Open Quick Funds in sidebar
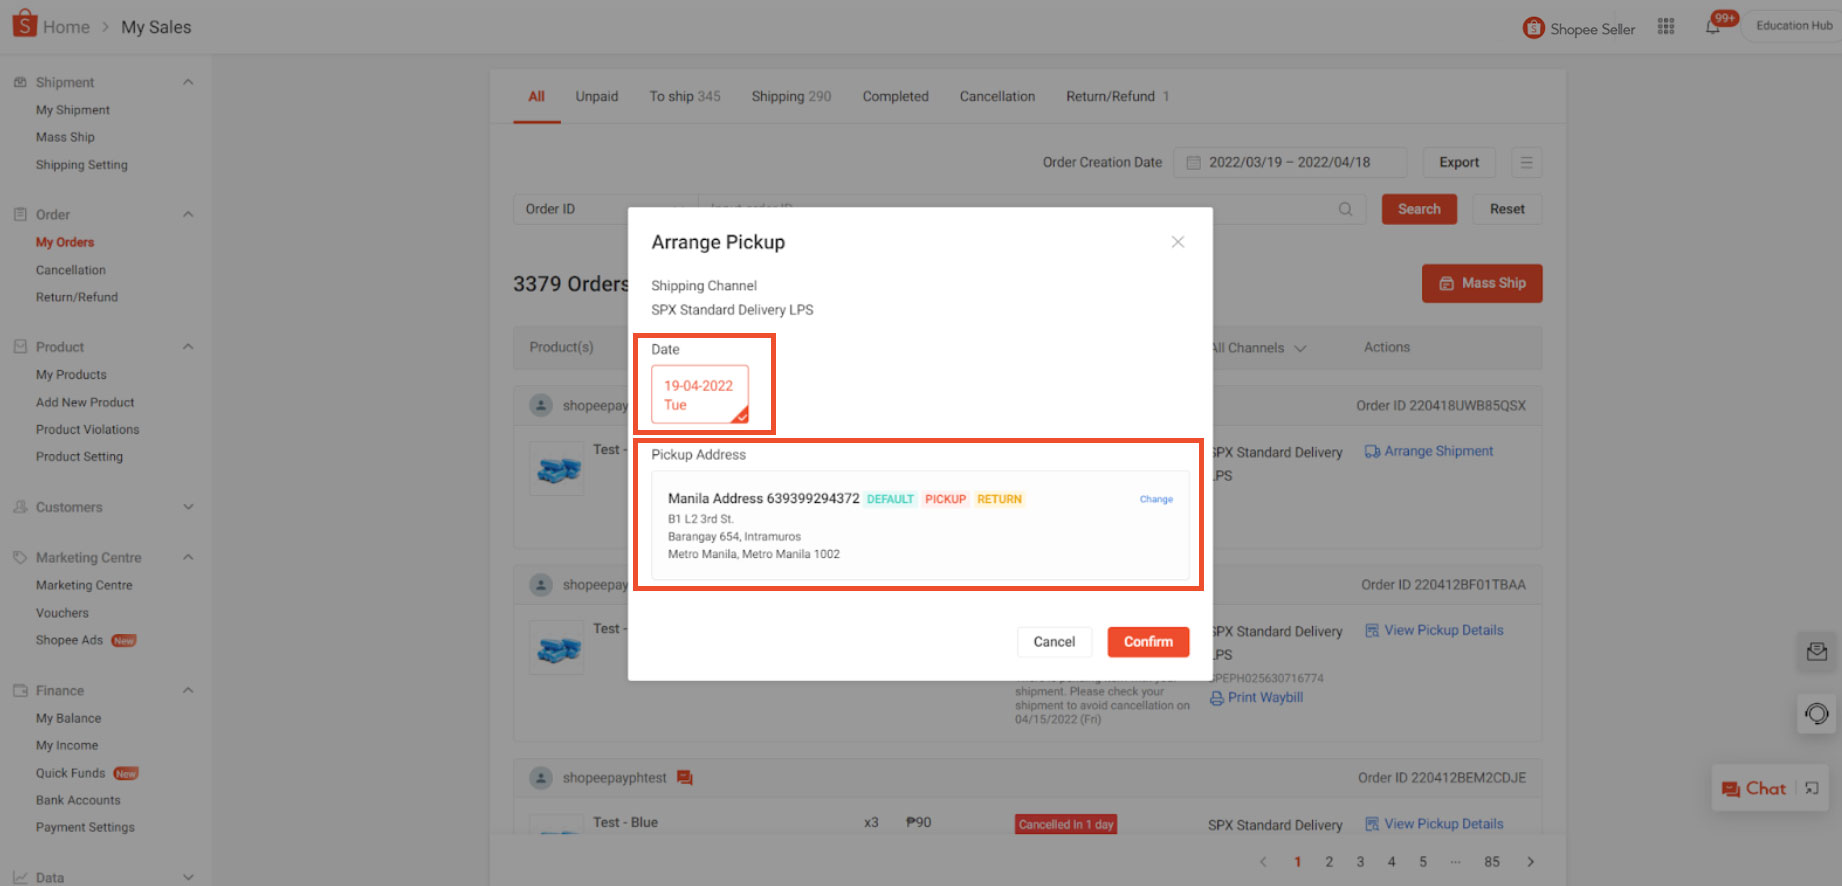Viewport: 1842px width, 886px height. (70, 773)
